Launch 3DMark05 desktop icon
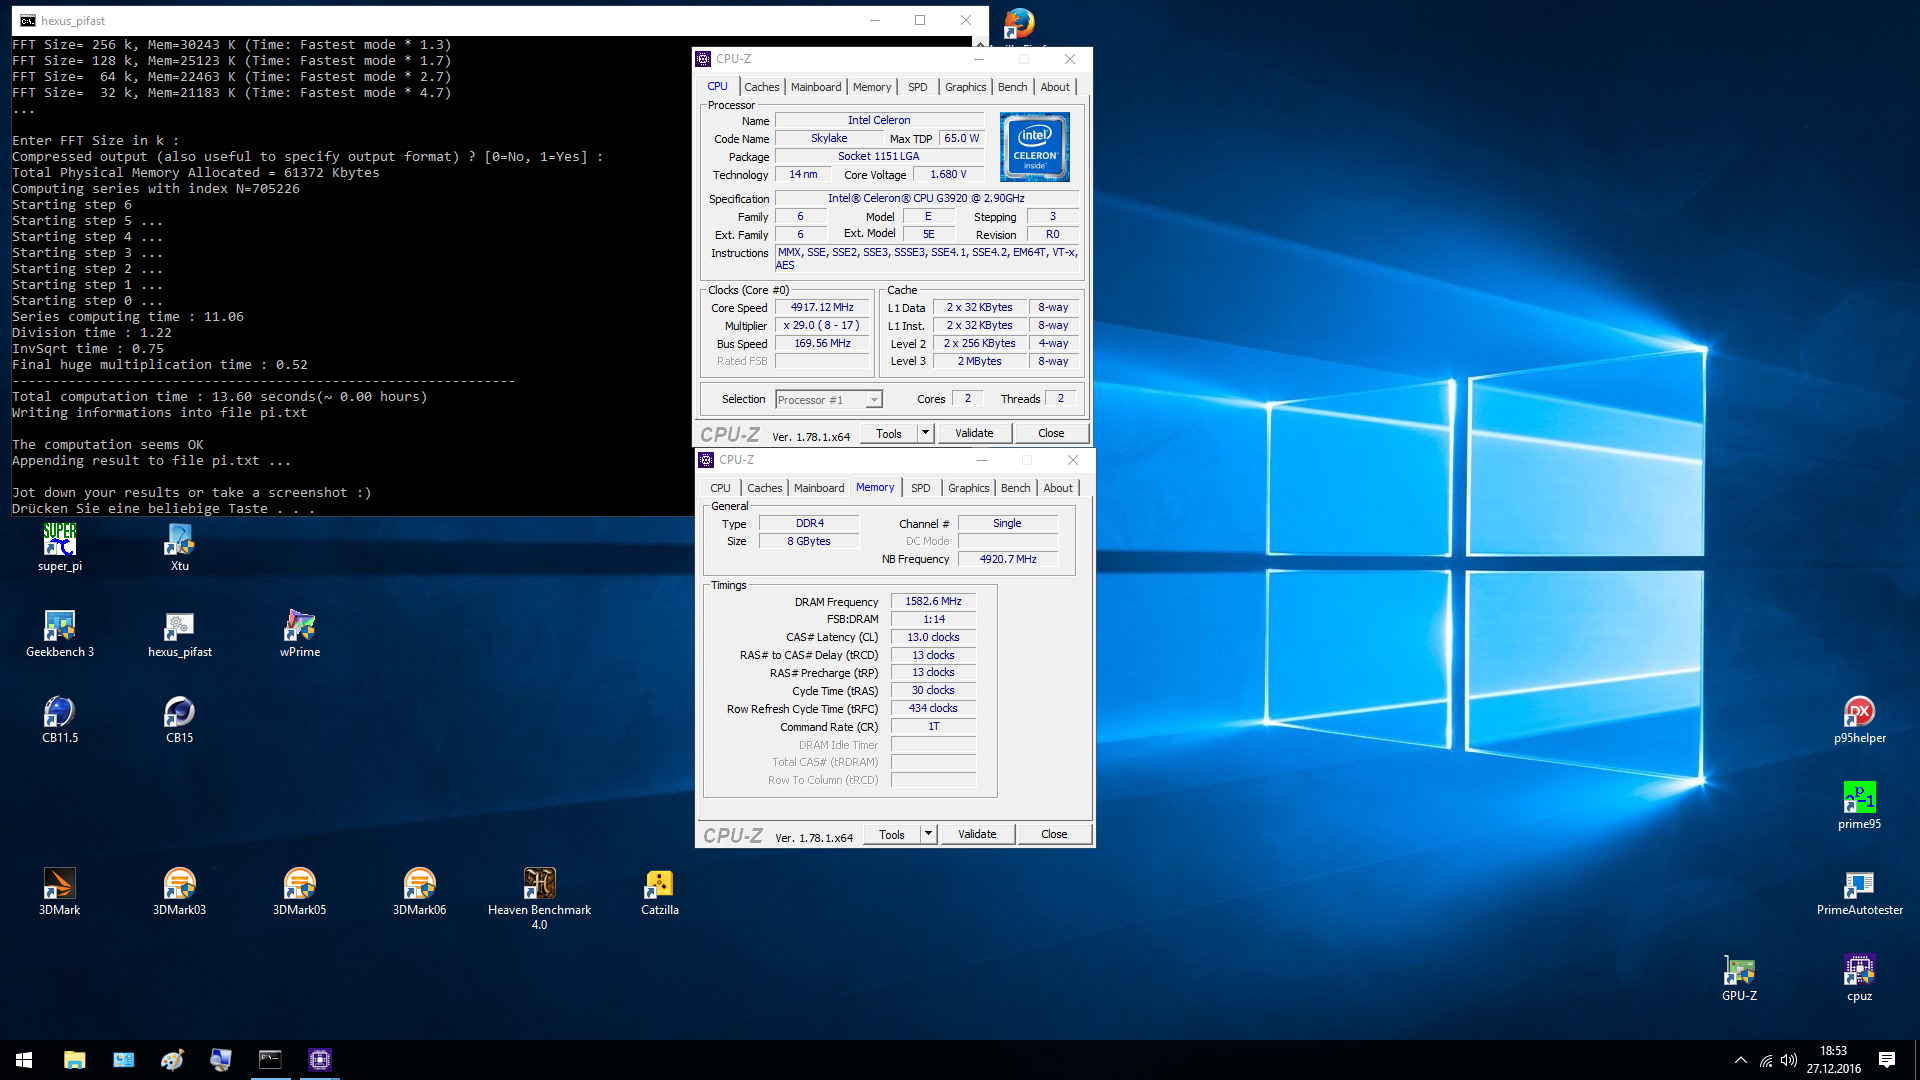This screenshot has width=1920, height=1080. (x=300, y=892)
